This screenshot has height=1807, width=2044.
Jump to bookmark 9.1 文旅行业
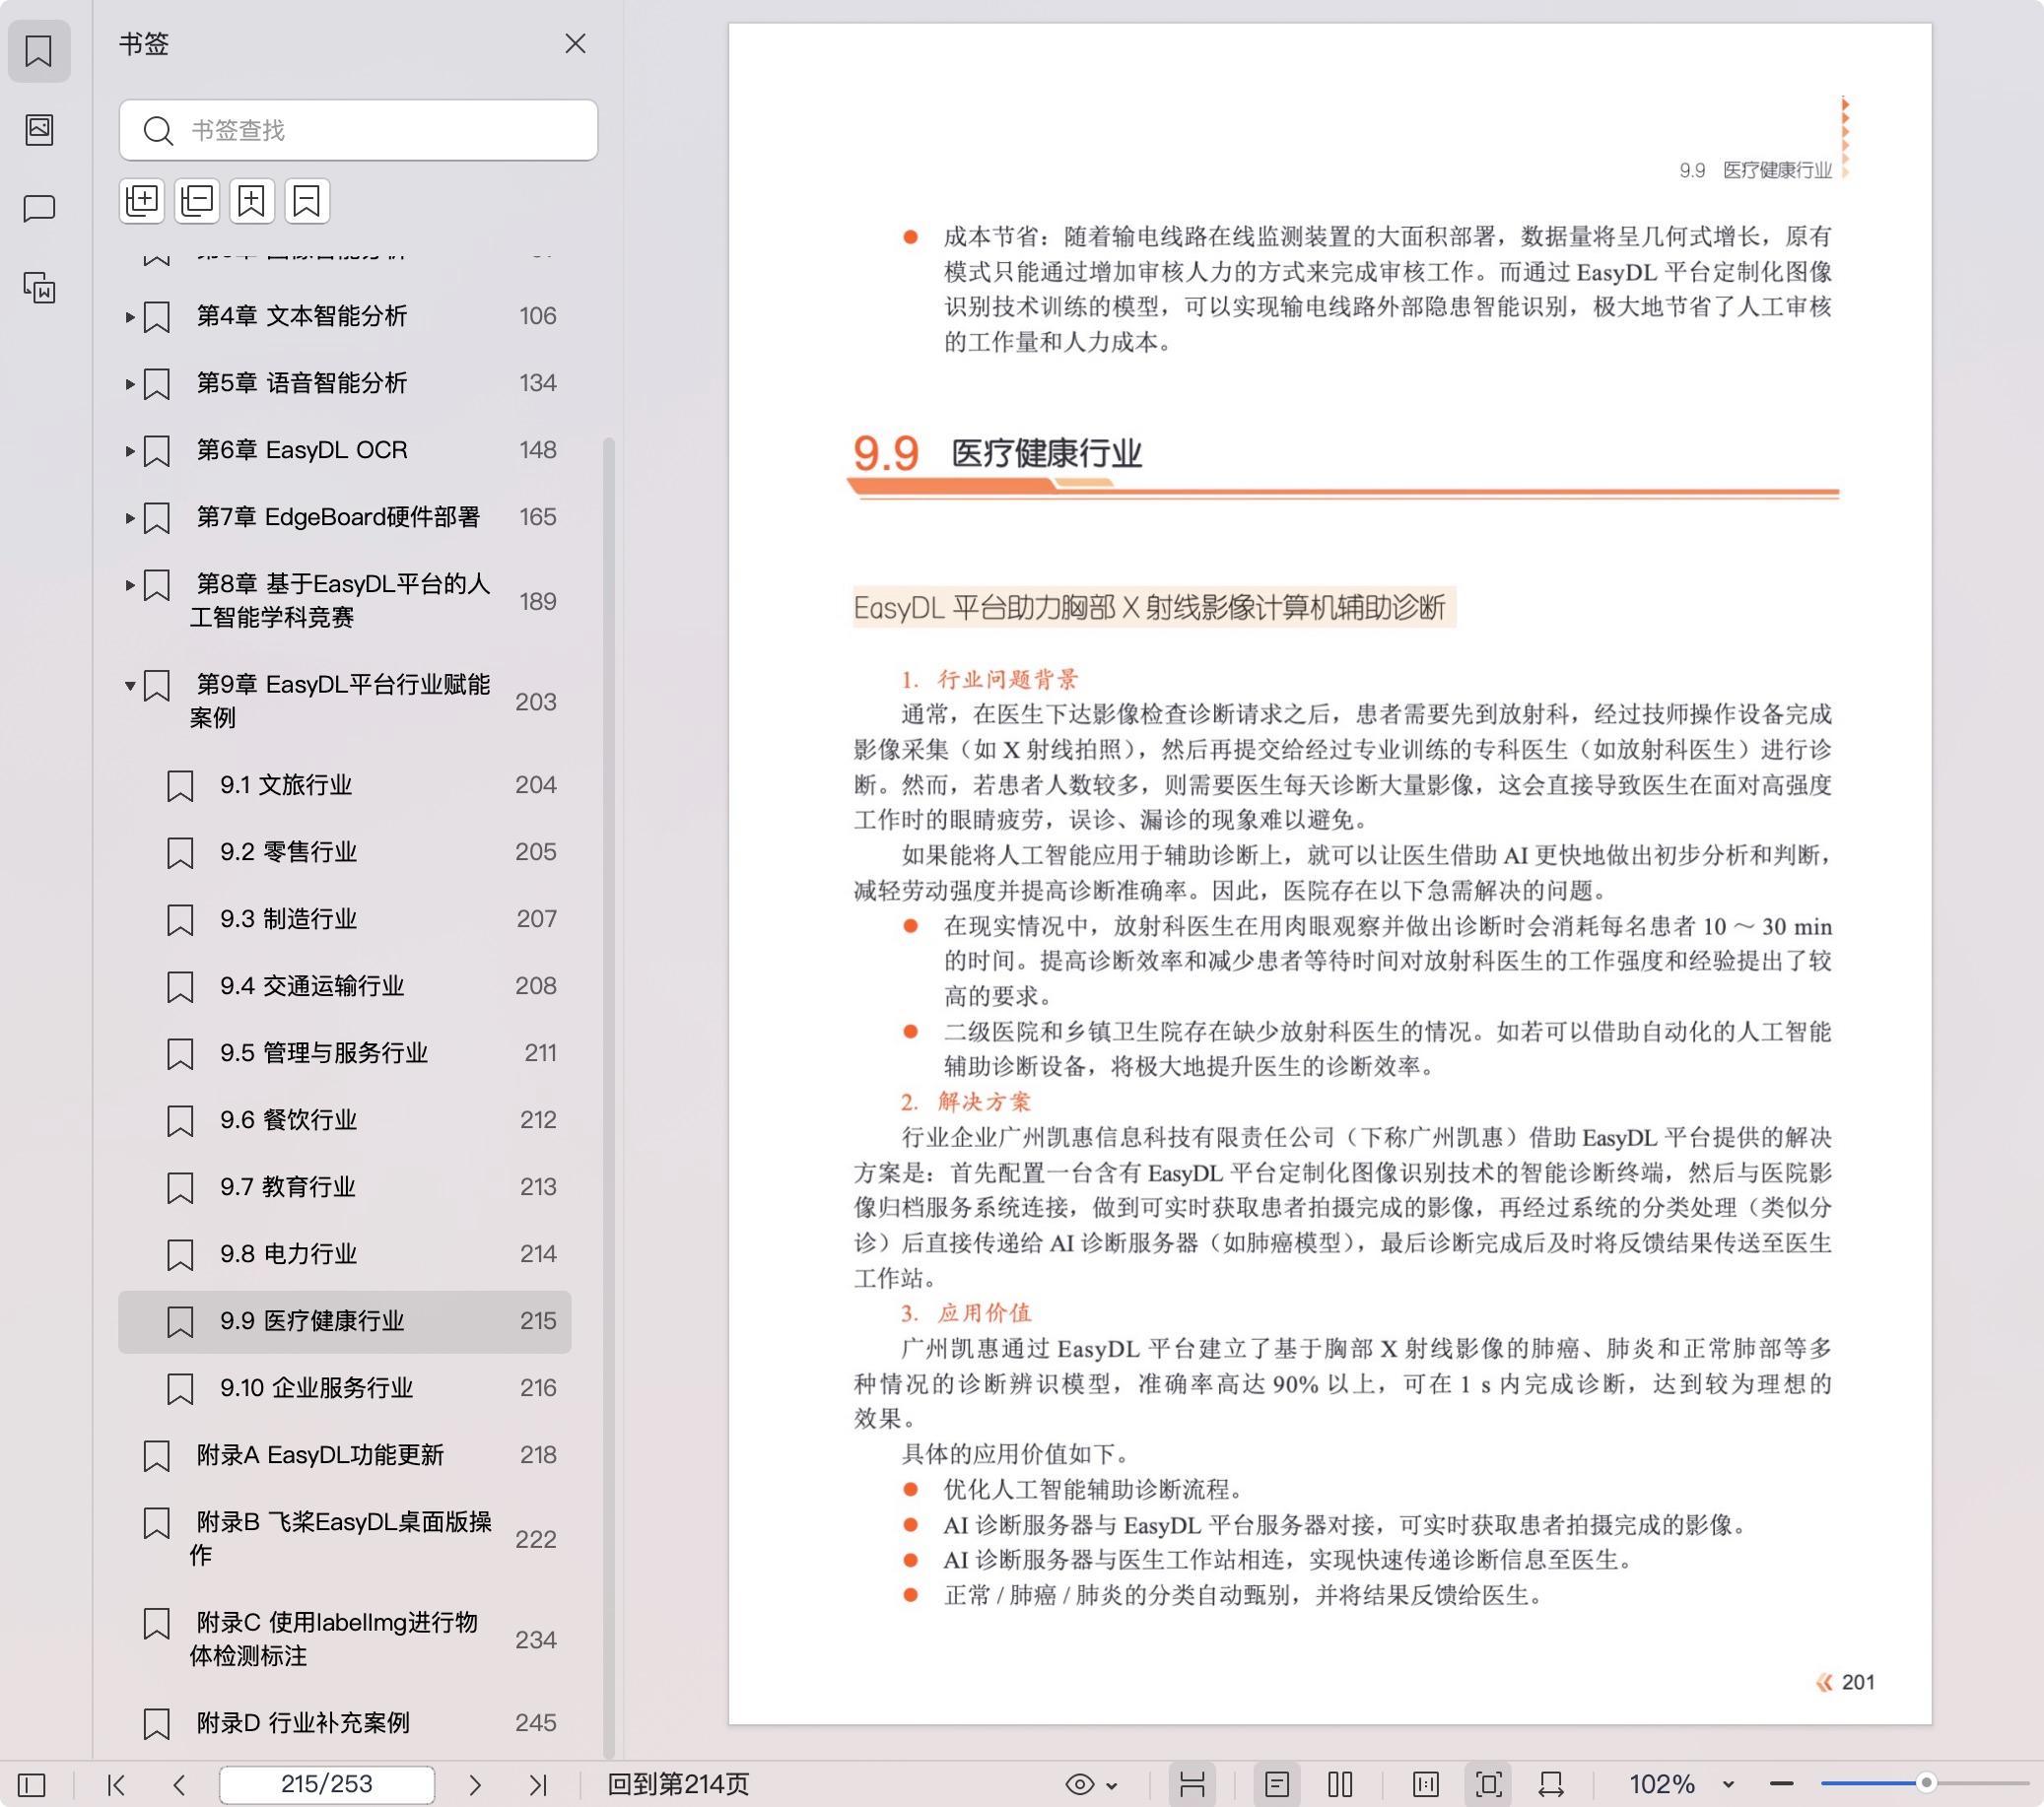(x=286, y=785)
